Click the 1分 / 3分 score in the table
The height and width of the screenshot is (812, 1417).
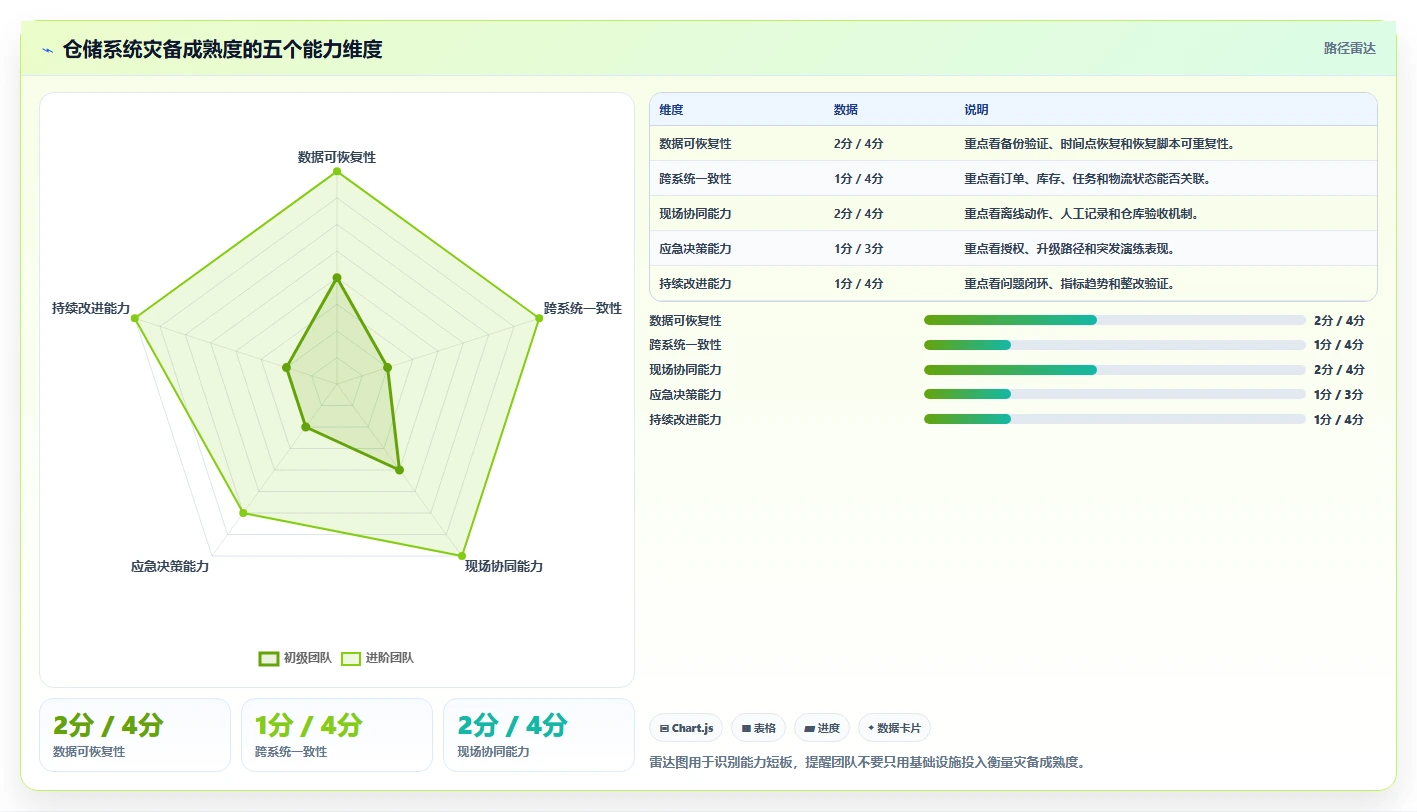coord(858,249)
